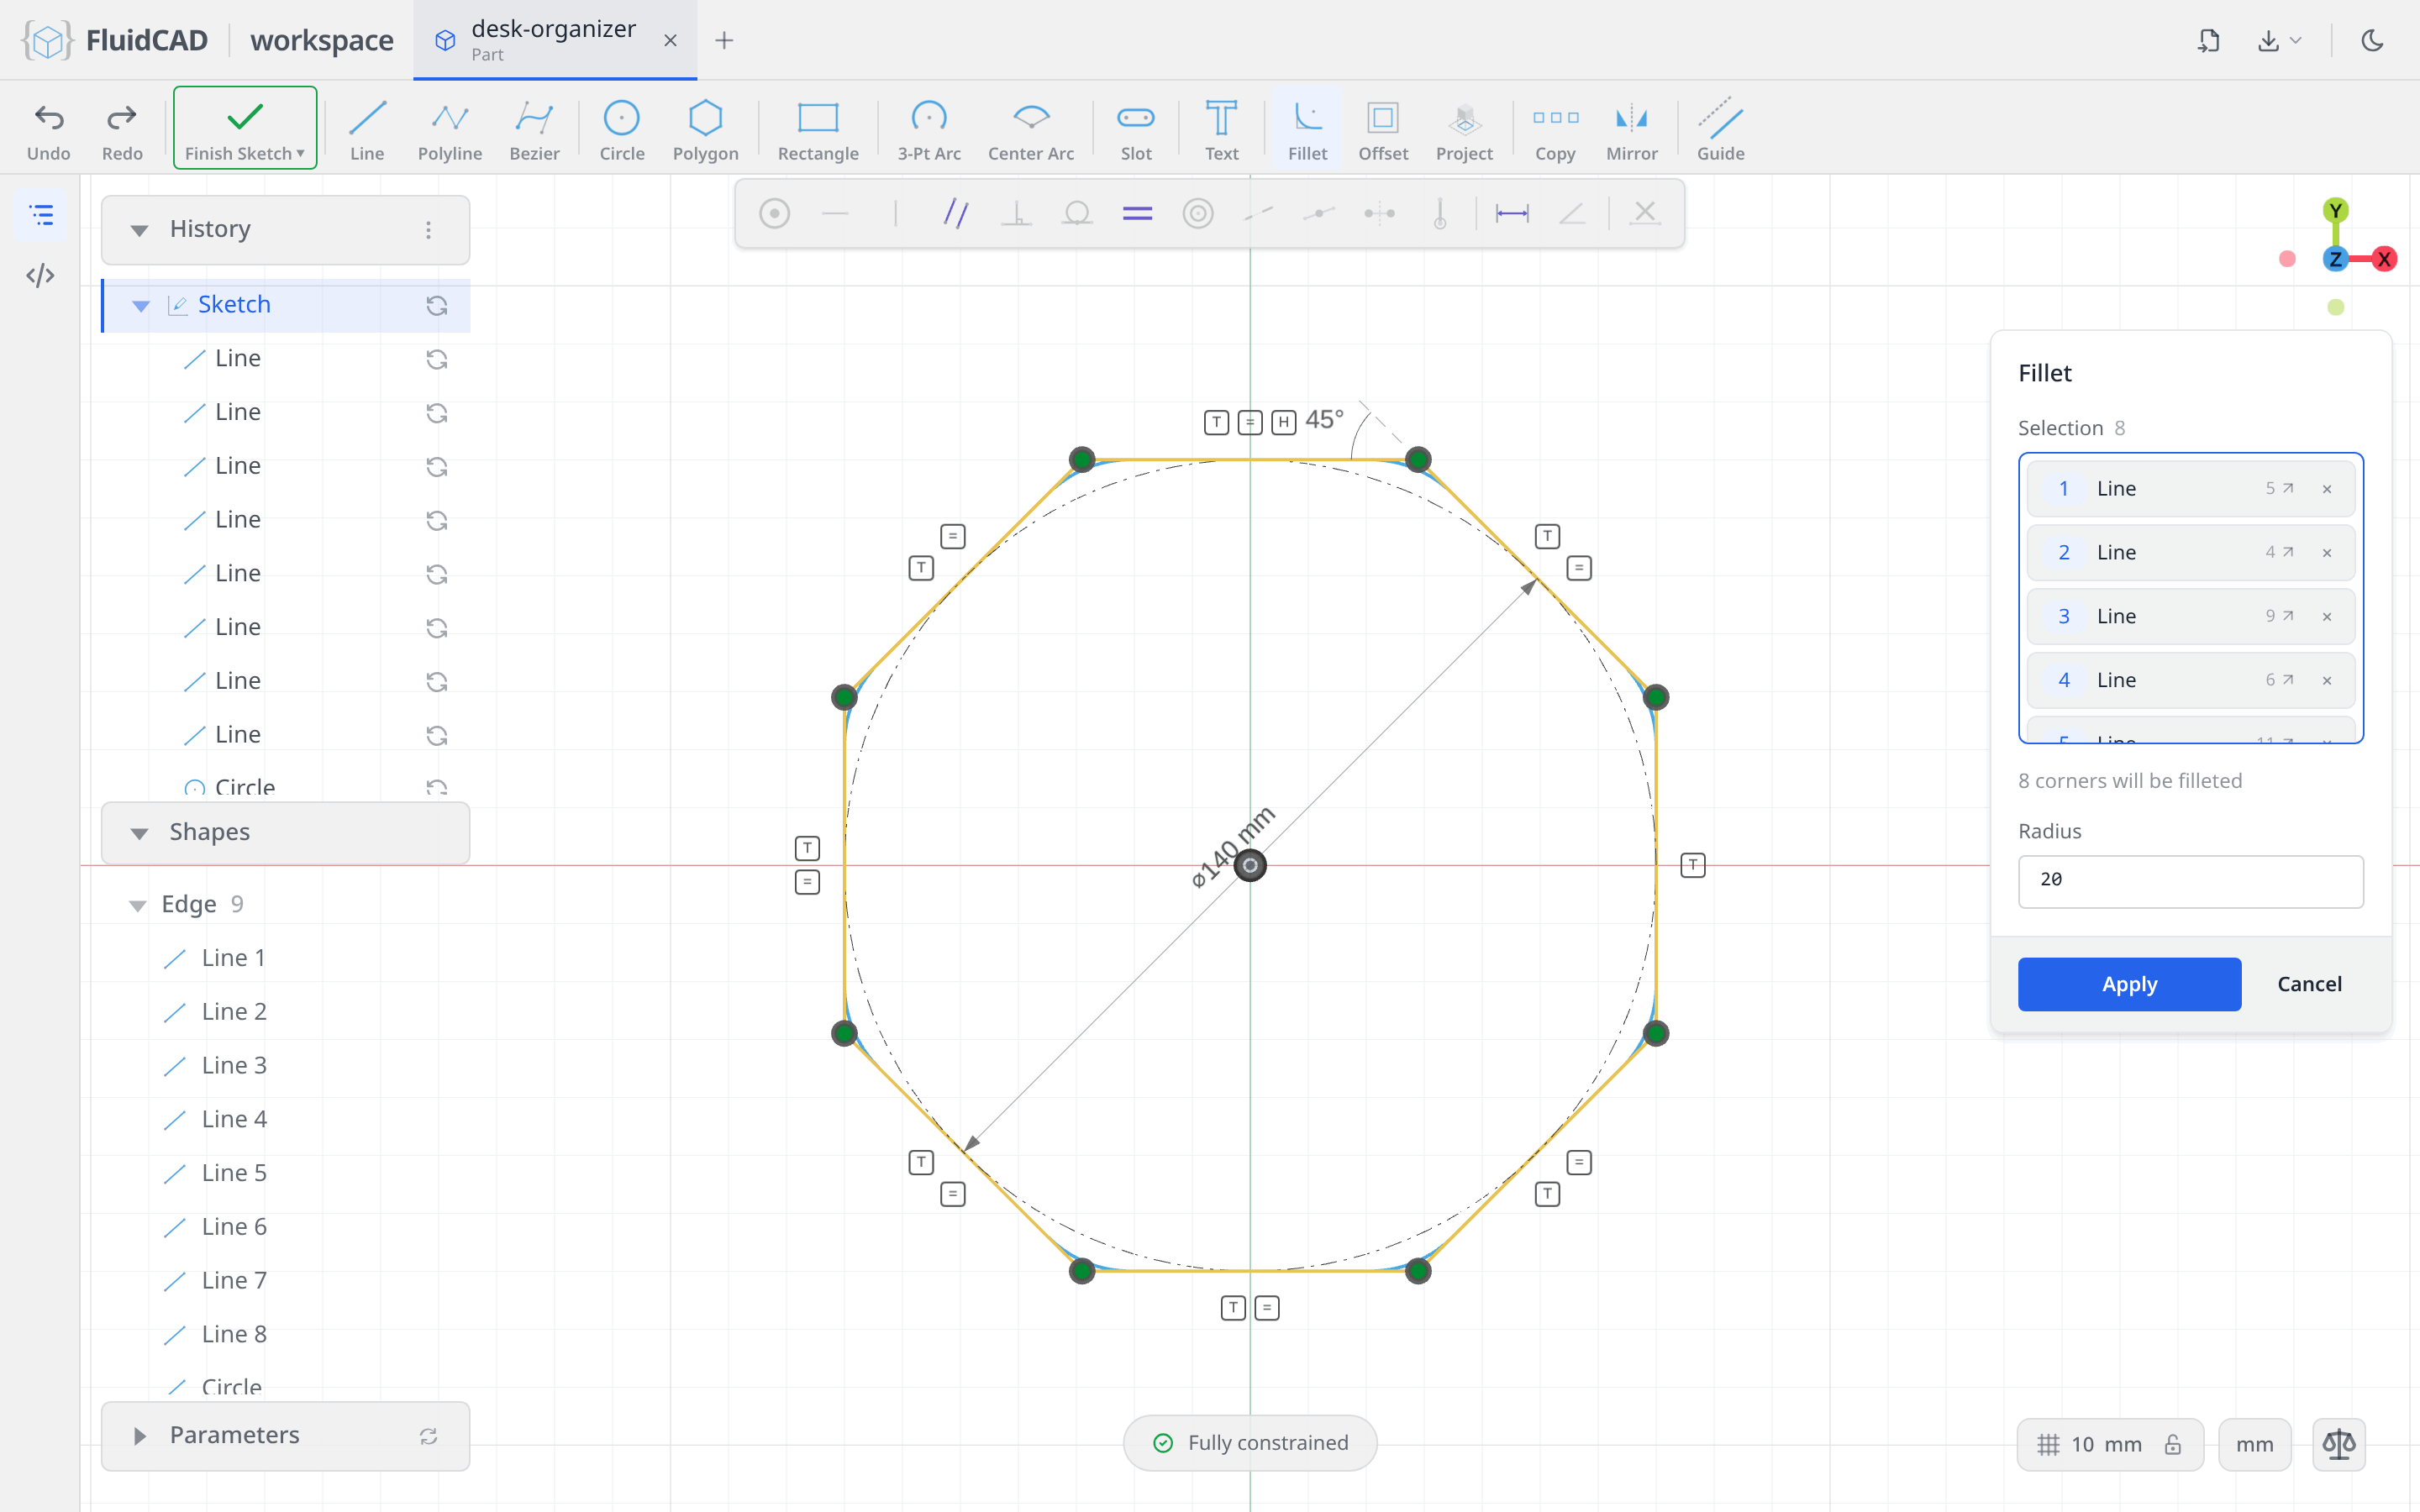Open Finish Sketch dropdown arrow

click(300, 153)
